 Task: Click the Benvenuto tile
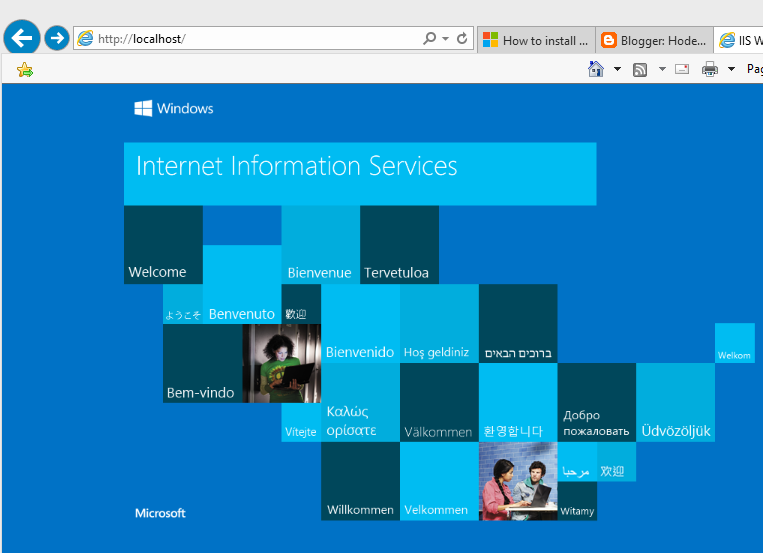[x=242, y=285]
